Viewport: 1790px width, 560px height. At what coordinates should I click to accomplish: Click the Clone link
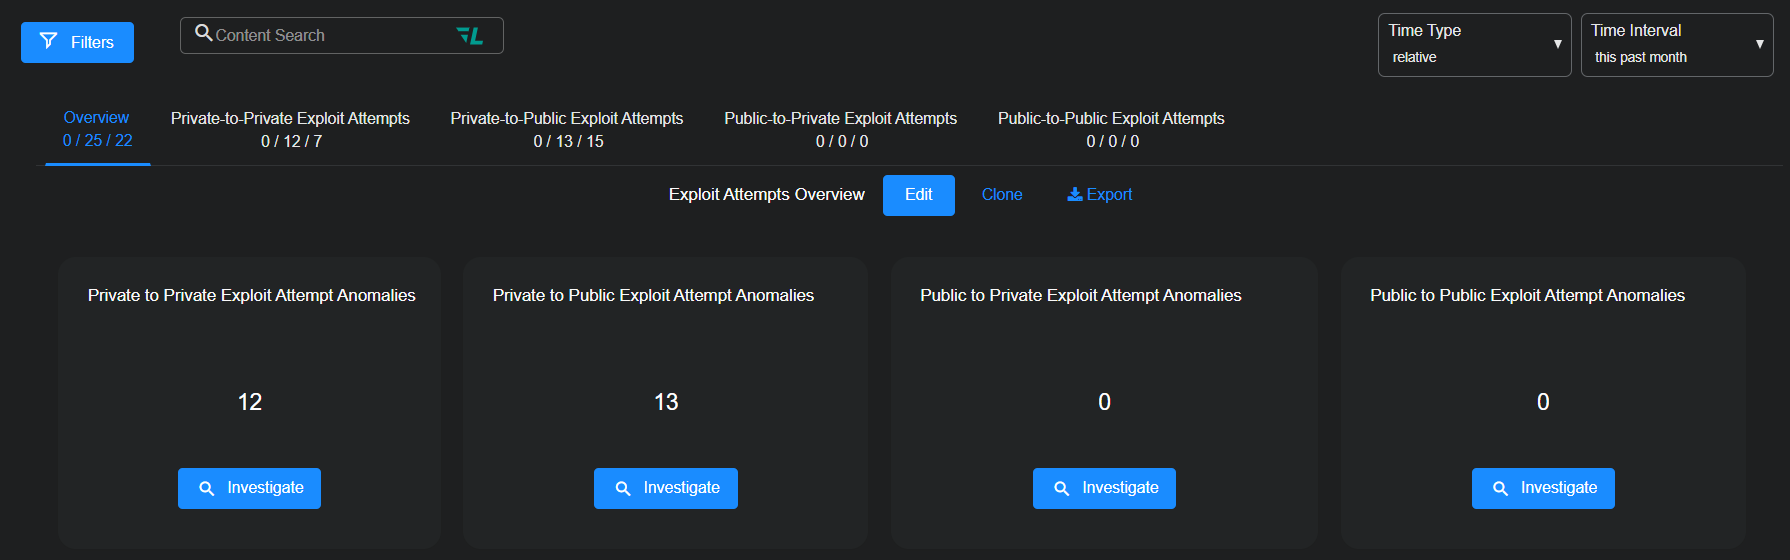[x=1001, y=195]
